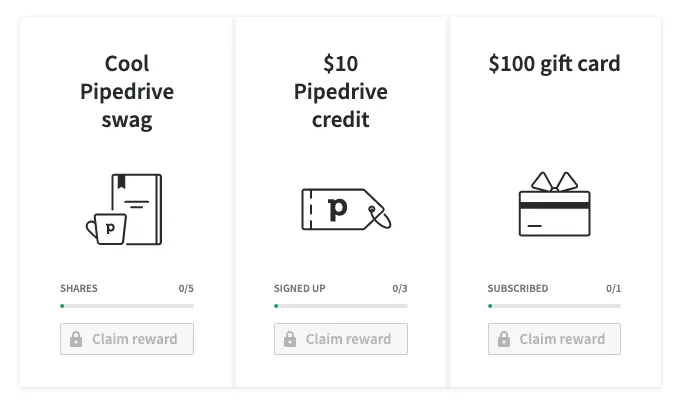The width and height of the screenshot is (684, 406).
Task: Click the 0/3 signed up counter
Action: tap(400, 288)
